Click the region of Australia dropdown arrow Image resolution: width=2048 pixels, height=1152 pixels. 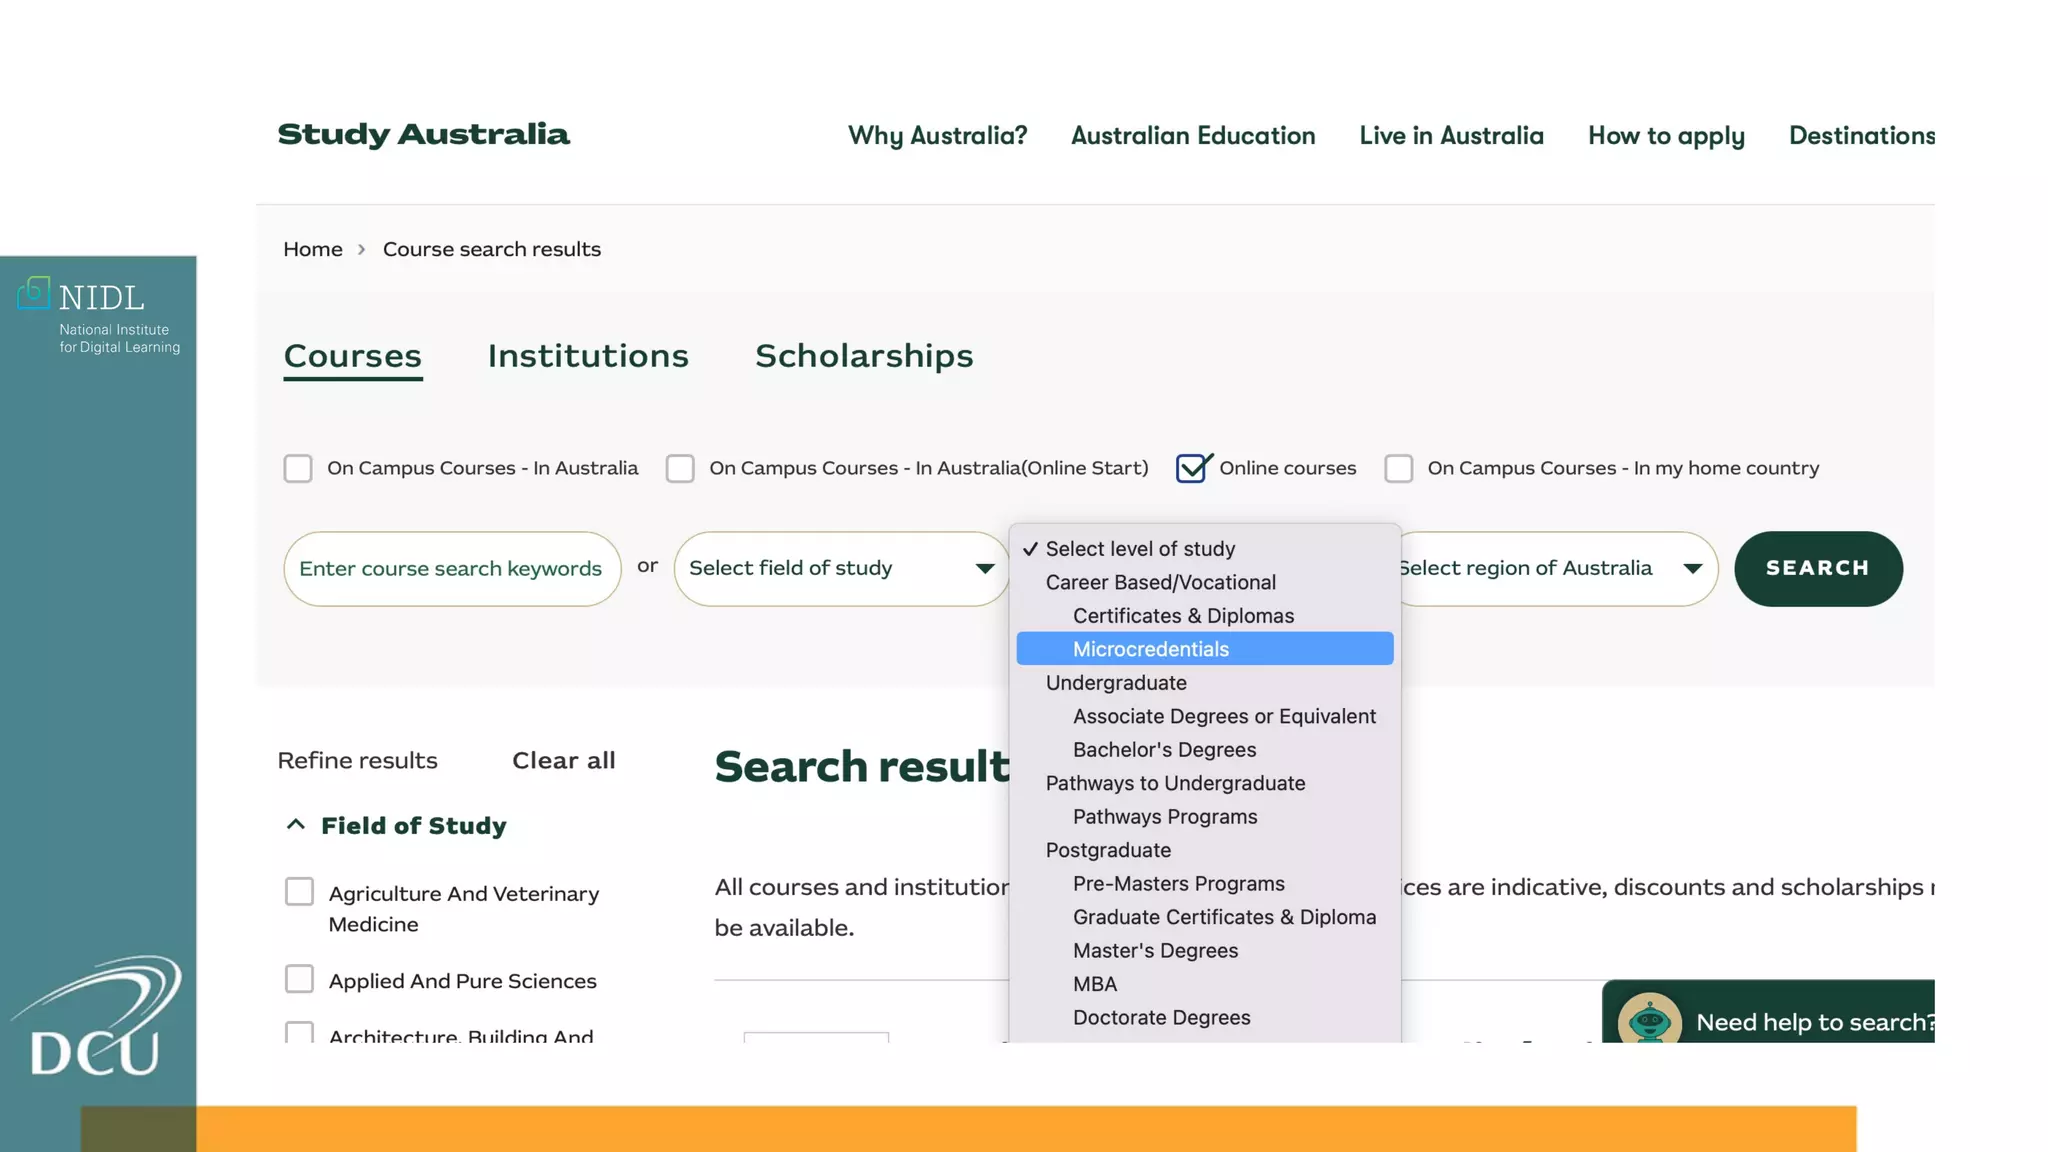coord(1692,568)
